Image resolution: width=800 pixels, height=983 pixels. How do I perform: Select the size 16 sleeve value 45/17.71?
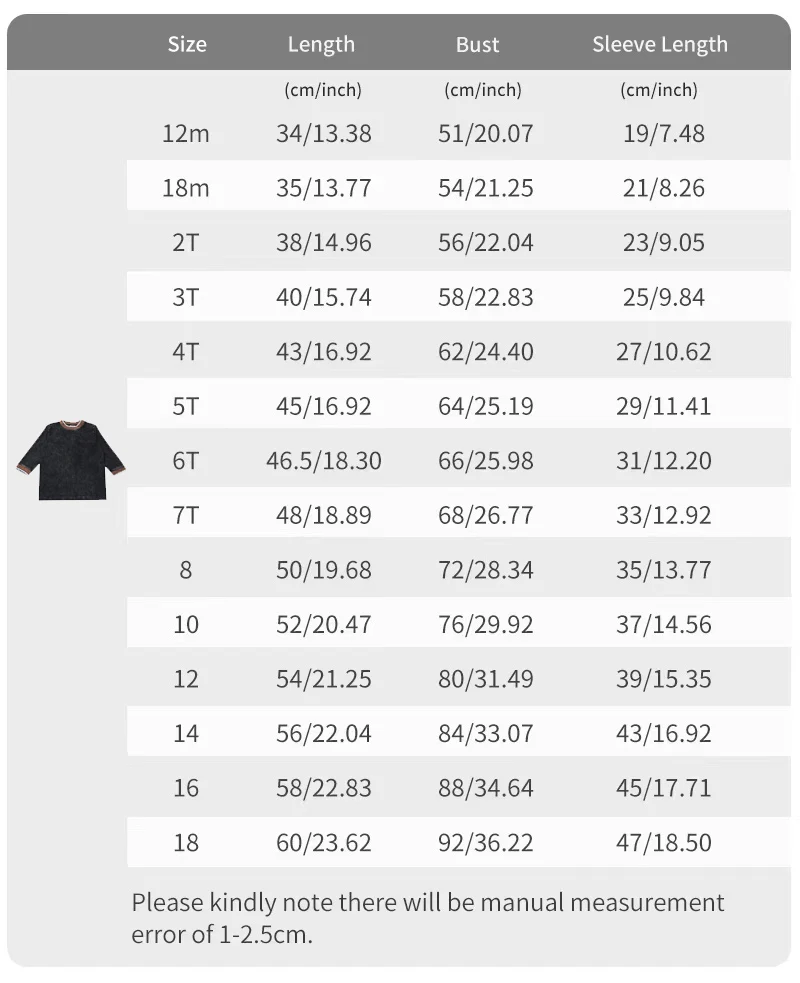[x=663, y=787]
